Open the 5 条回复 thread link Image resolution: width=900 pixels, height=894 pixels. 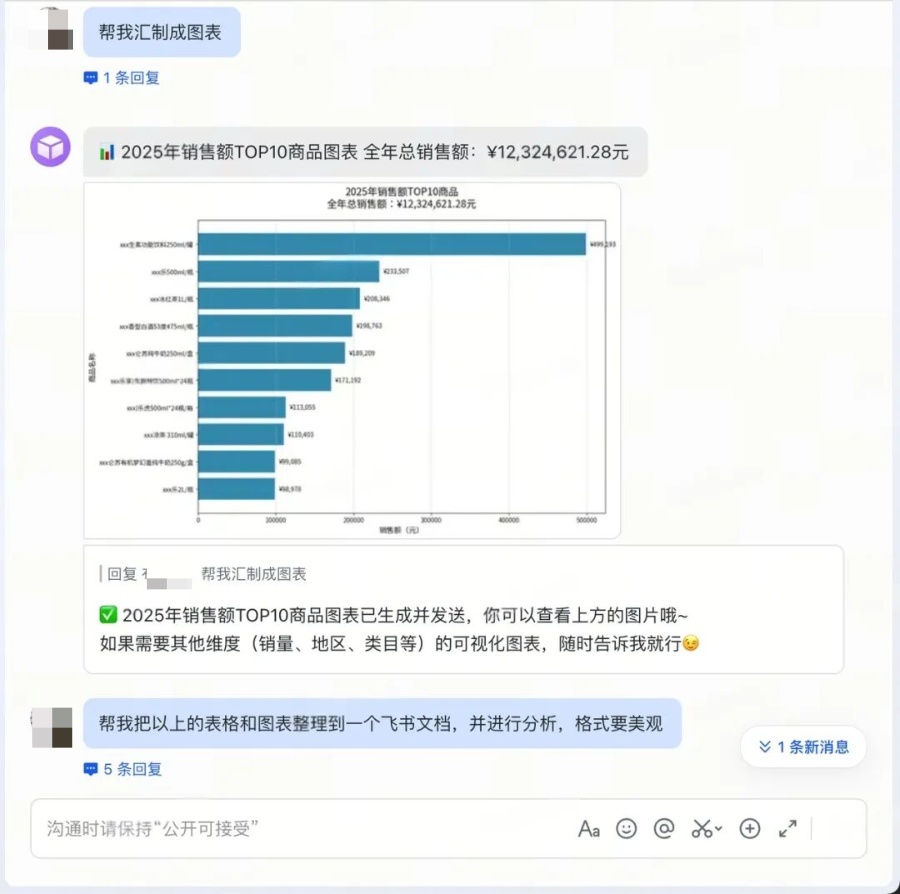[x=123, y=769]
